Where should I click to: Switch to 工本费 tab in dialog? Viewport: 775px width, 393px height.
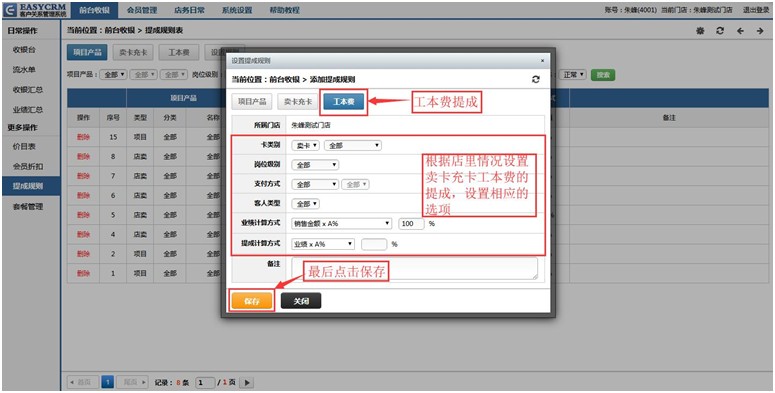coord(344,102)
